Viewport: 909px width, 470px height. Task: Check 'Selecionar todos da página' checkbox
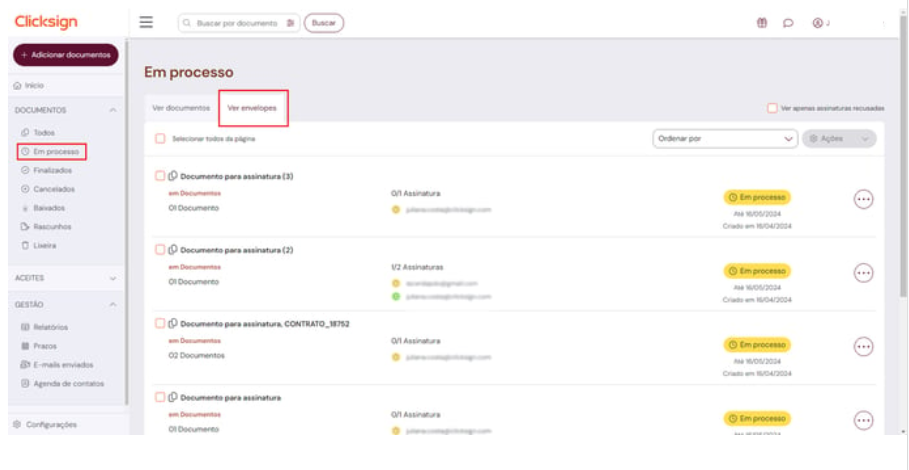(160, 139)
